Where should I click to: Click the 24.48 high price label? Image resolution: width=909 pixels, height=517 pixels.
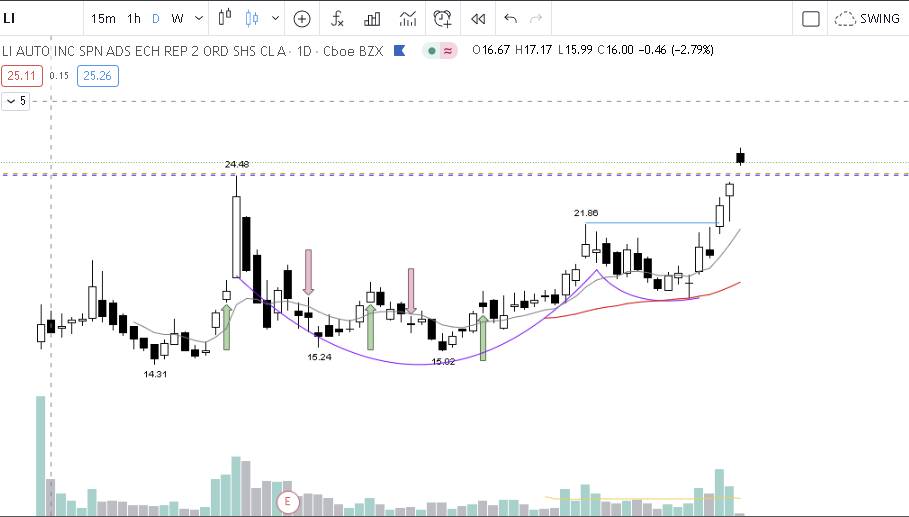[x=237, y=165]
